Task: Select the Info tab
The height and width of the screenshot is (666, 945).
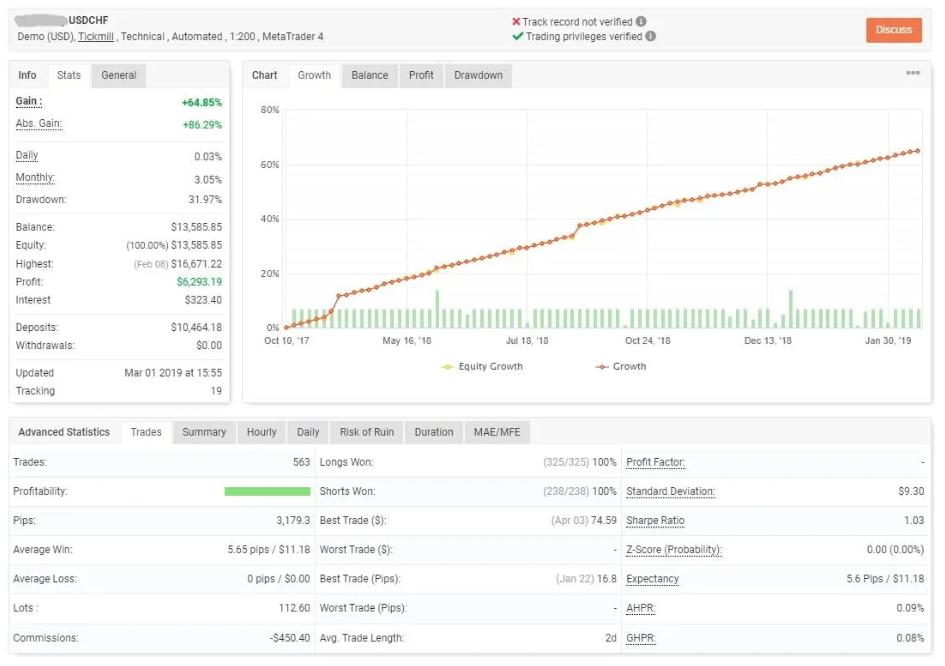Action: [x=28, y=75]
